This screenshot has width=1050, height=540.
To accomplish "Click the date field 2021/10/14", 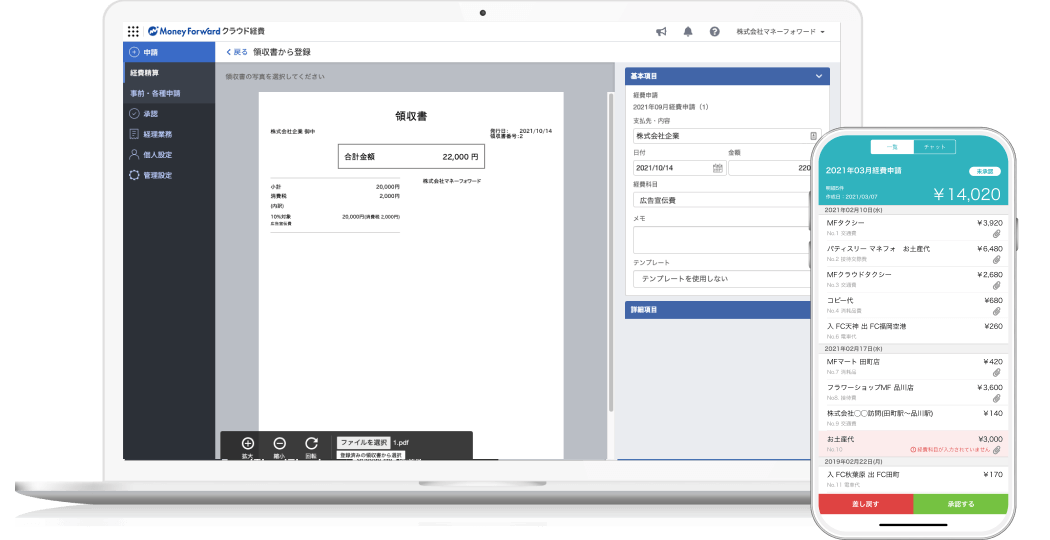I will [x=679, y=168].
